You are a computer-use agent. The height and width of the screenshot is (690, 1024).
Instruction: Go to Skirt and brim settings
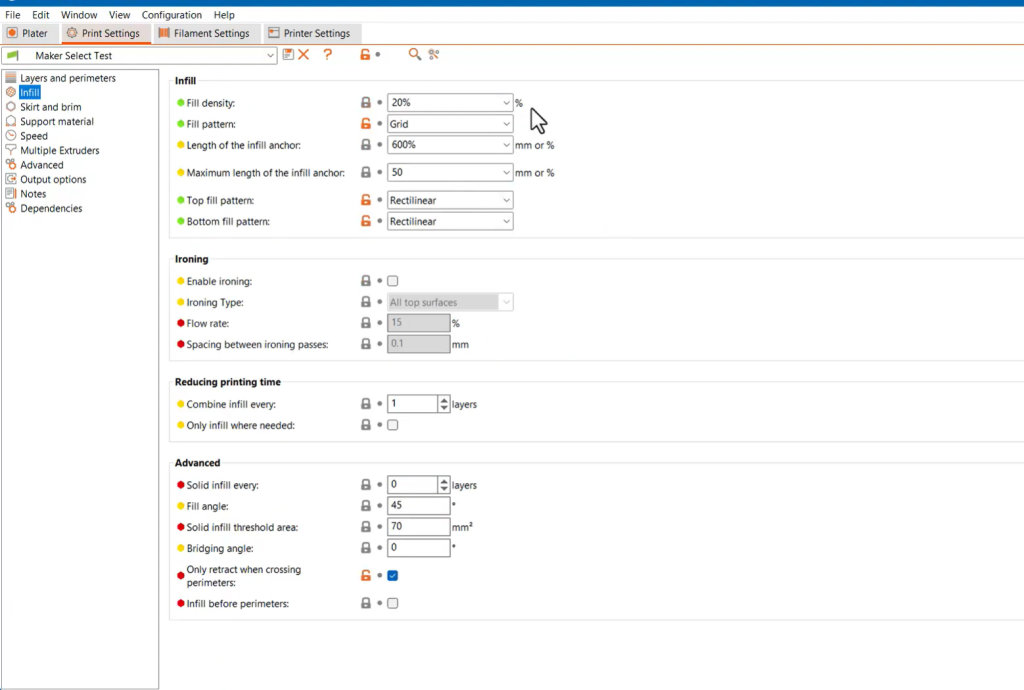point(51,107)
